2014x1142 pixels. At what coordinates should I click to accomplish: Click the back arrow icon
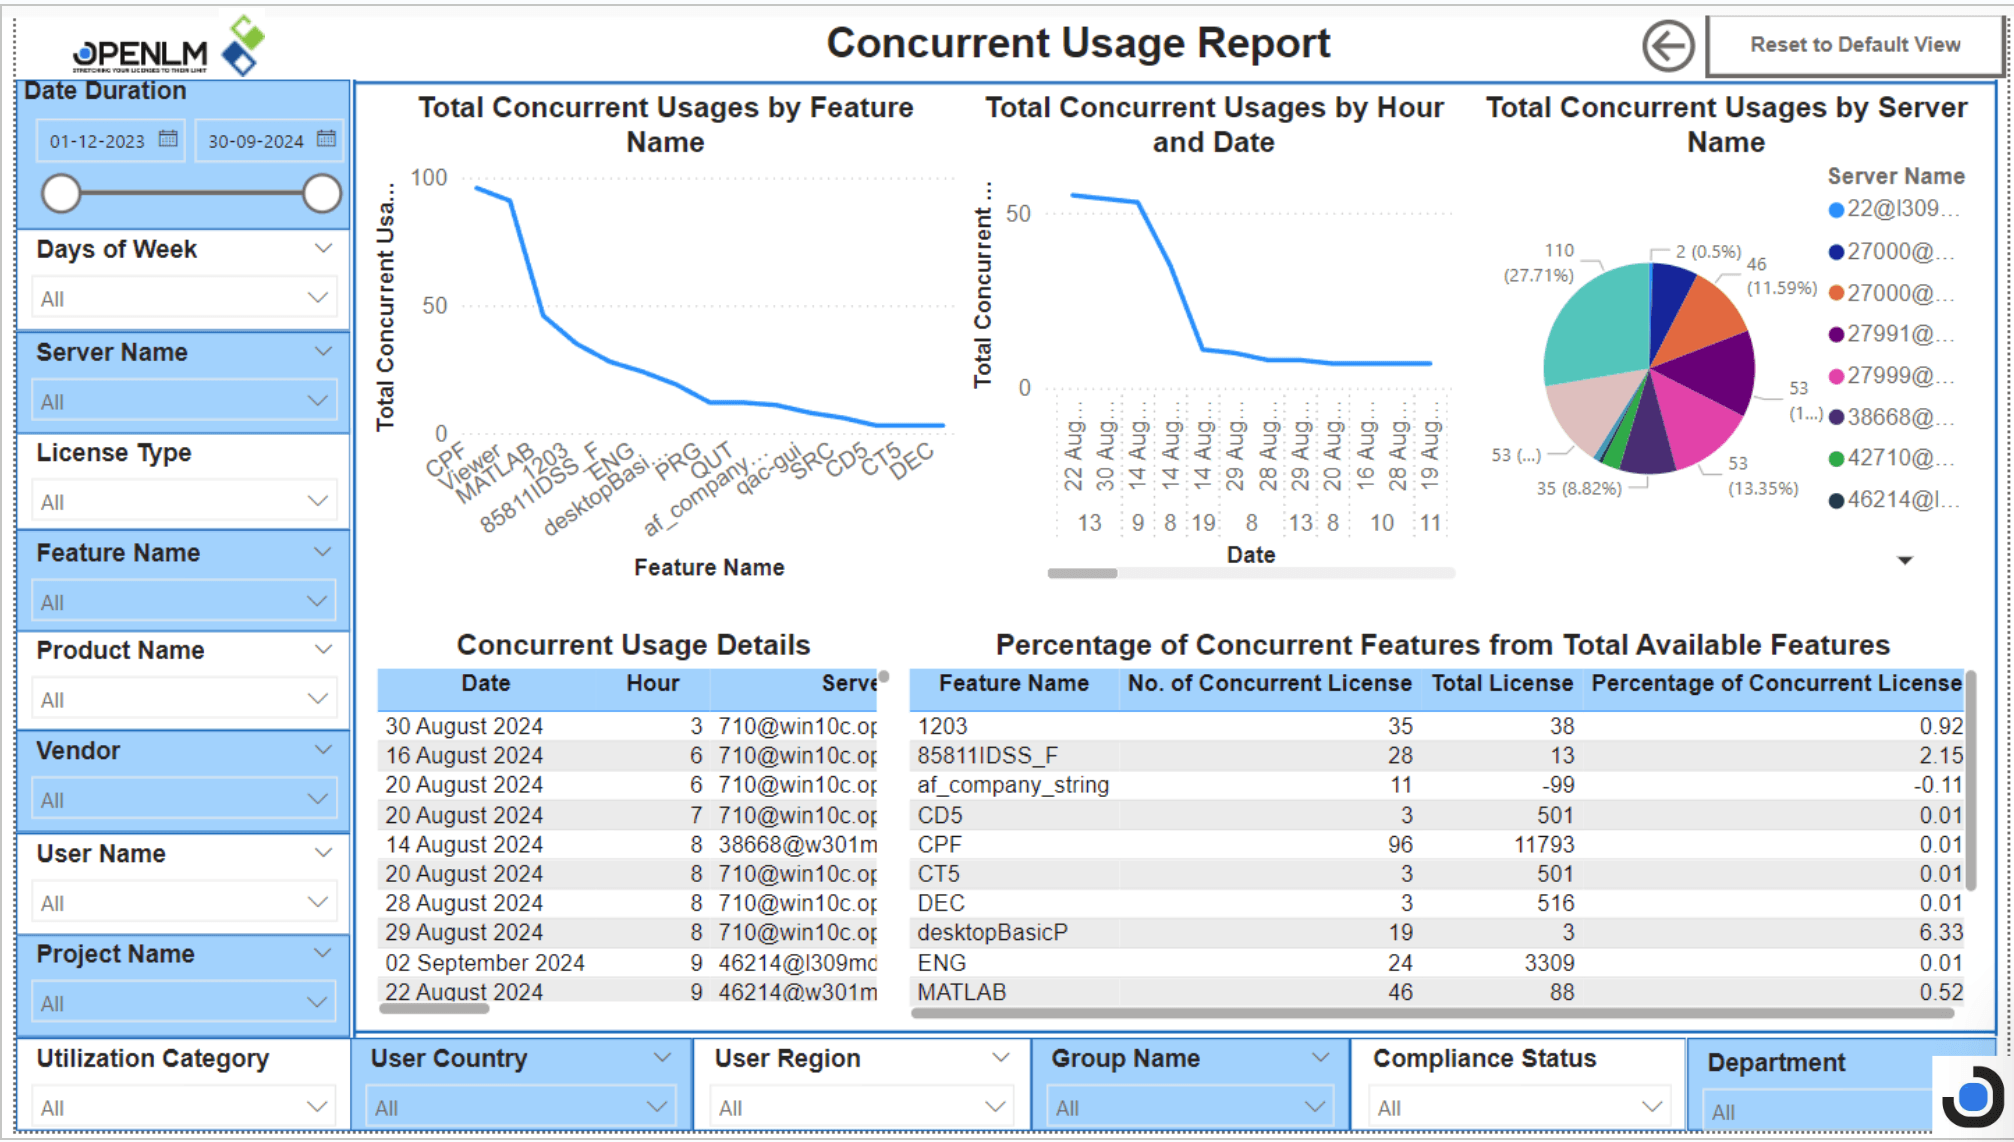[x=1668, y=46]
